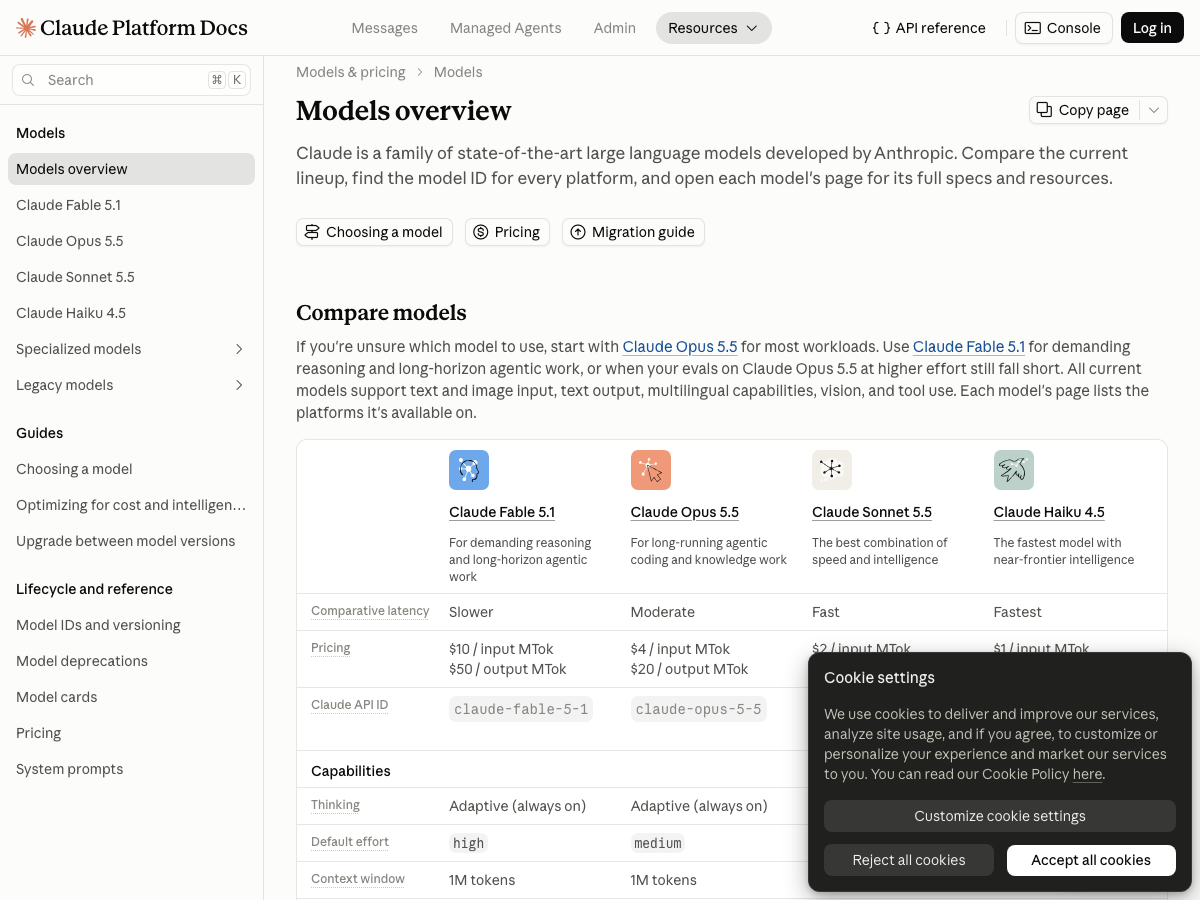Click the signpost icon in Choosing a model
Image resolution: width=1200 pixels, height=900 pixels.
312,232
